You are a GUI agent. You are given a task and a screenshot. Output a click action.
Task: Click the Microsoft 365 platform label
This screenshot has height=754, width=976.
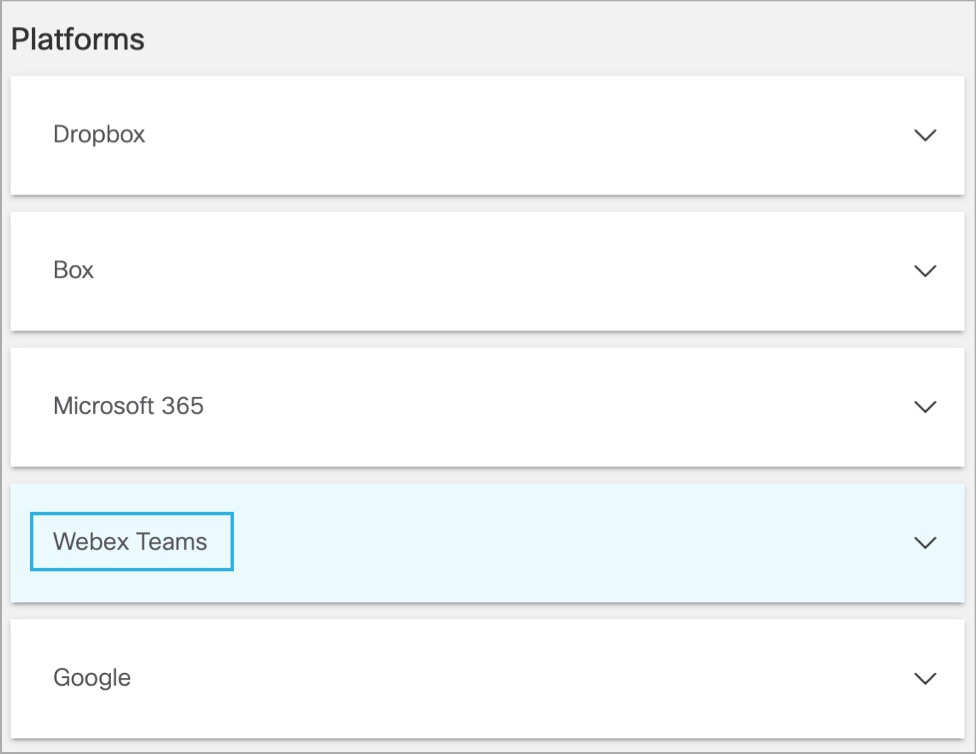click(x=128, y=406)
